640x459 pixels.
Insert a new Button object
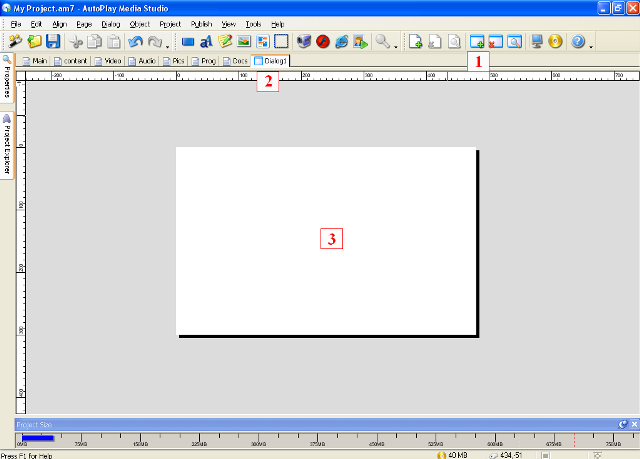tap(187, 42)
